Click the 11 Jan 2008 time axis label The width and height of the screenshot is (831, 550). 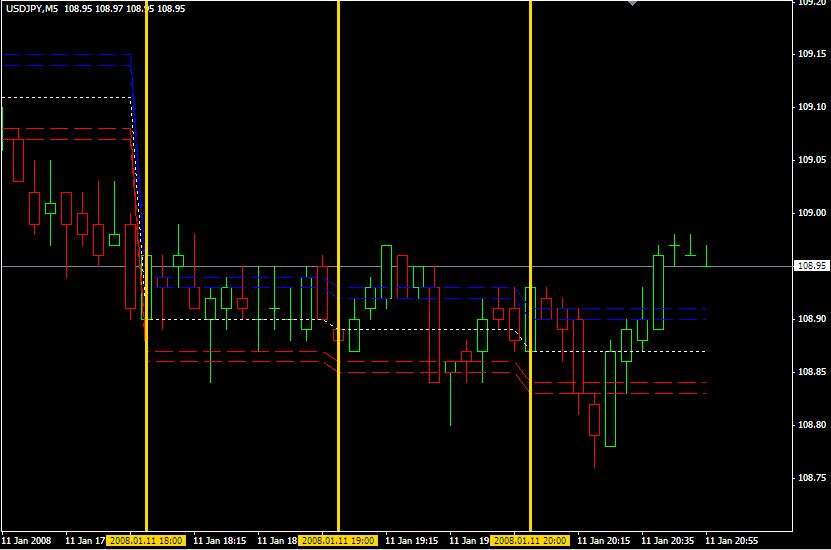click(x=26, y=540)
